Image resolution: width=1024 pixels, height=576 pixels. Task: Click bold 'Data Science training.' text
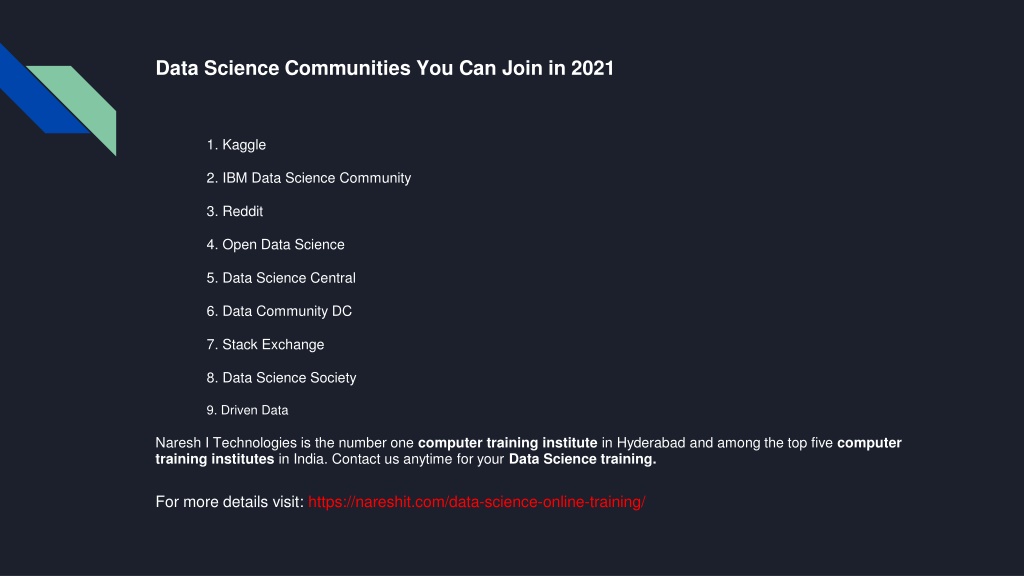pos(583,459)
